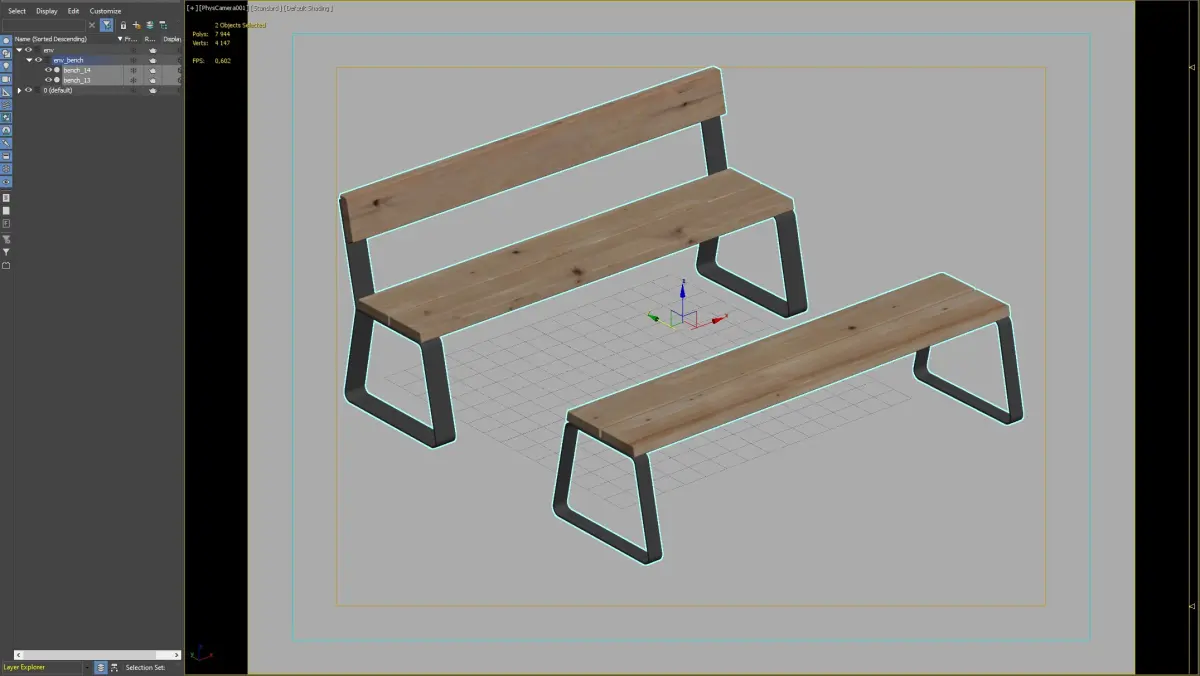Open the PhysCamera001 viewport menu
Image resolution: width=1200 pixels, height=676 pixels.
click(222, 8)
